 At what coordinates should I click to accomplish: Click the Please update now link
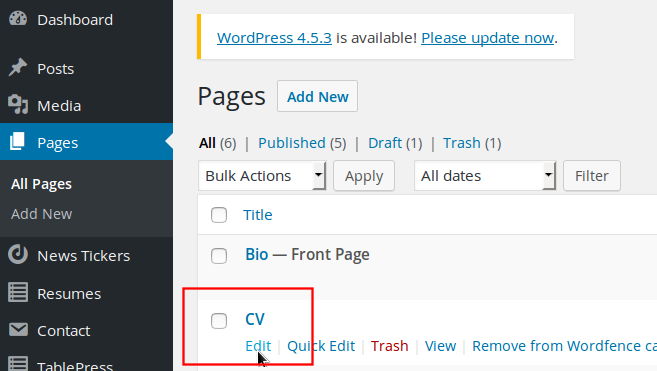(x=487, y=38)
